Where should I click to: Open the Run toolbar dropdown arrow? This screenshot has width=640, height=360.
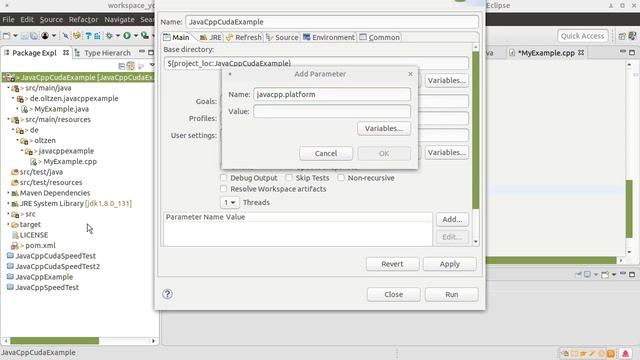pyautogui.click(x=136, y=36)
